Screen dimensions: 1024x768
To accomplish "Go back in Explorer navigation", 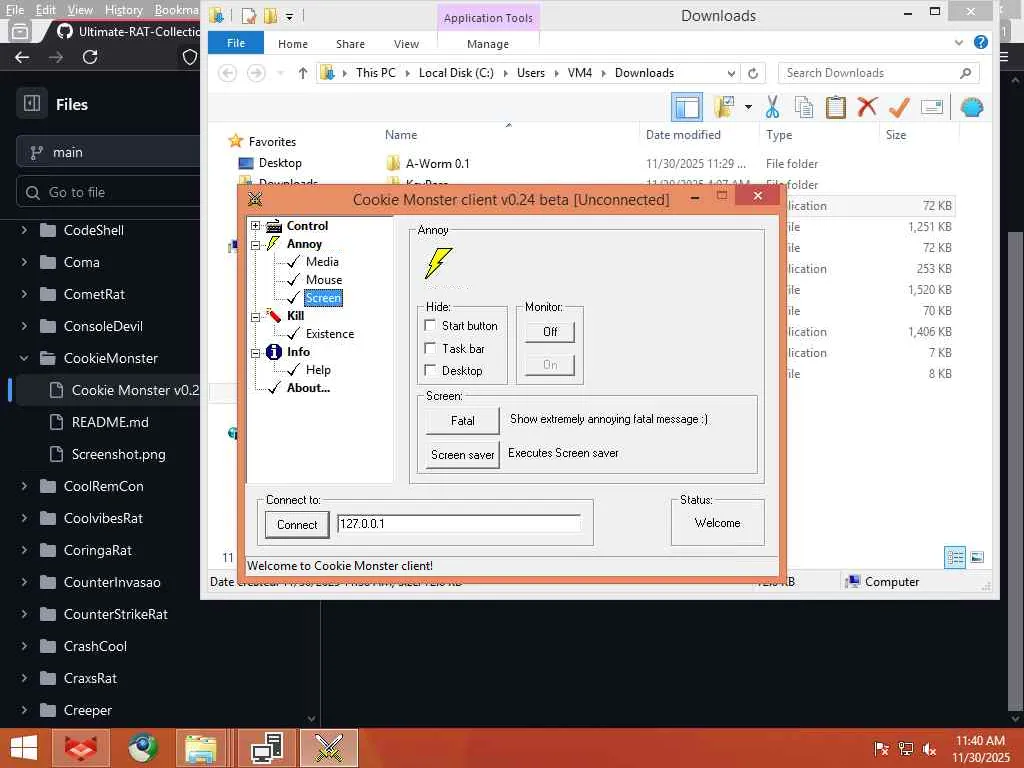I will coord(227,72).
